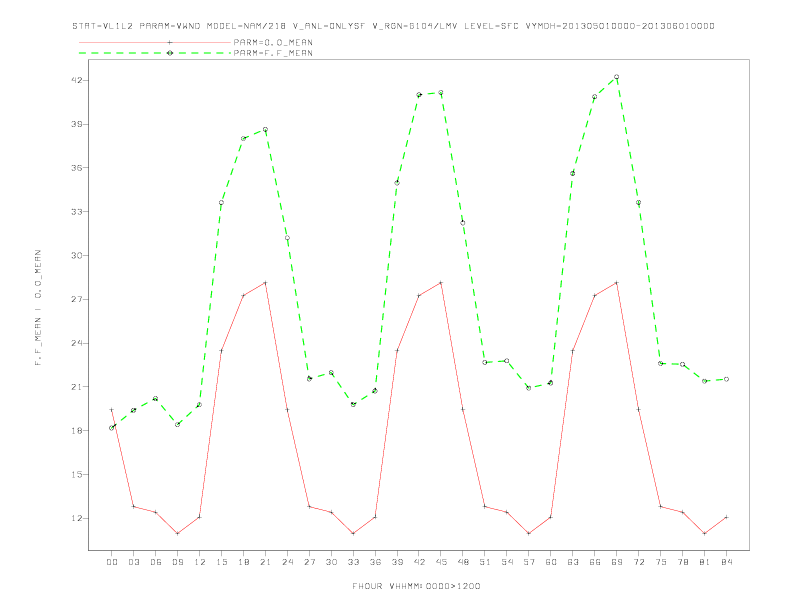
Task: Click y-axis tick label 42
Action: click(x=76, y=80)
